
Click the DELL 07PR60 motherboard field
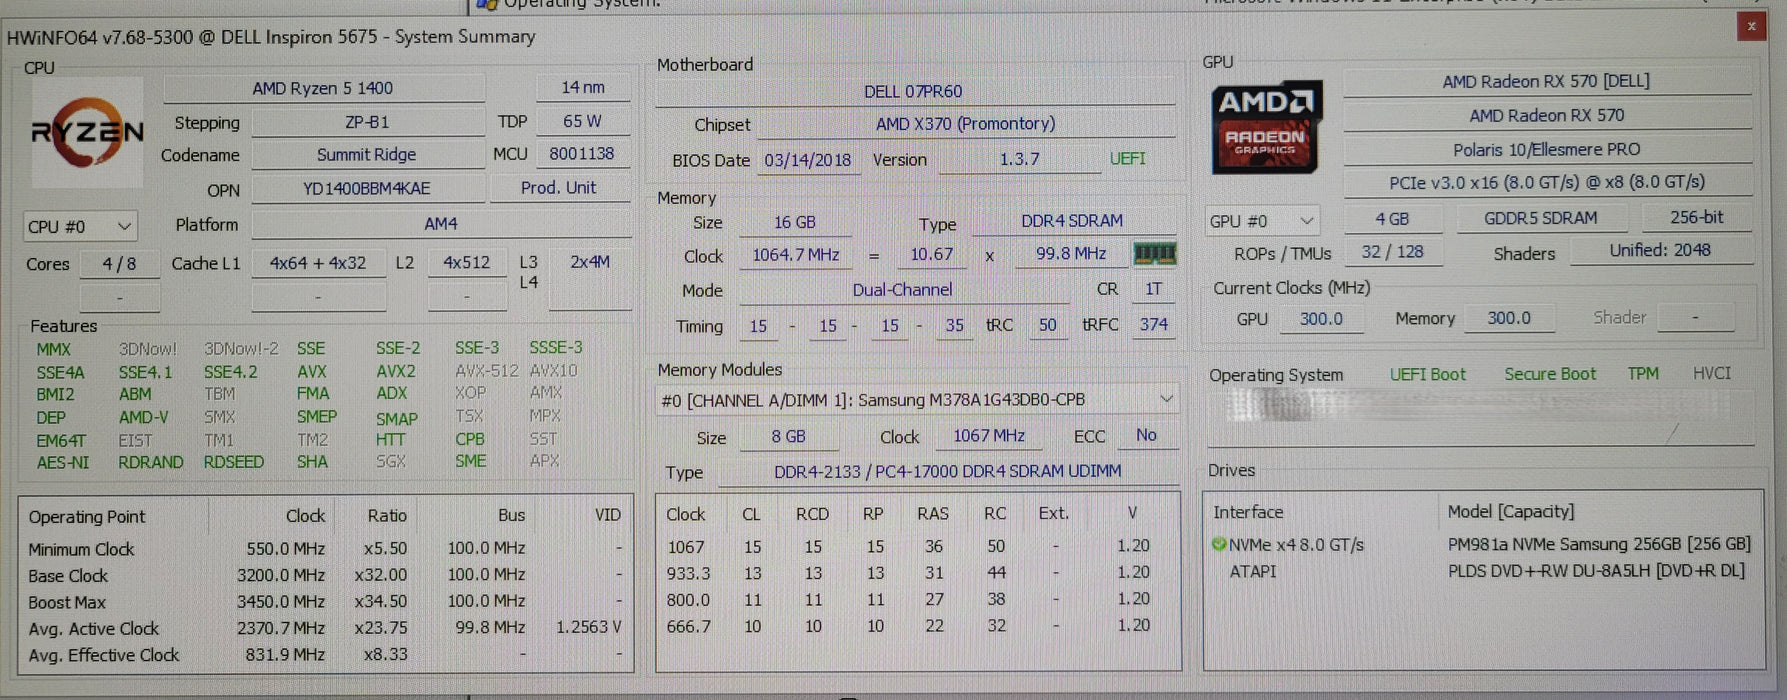[914, 91]
